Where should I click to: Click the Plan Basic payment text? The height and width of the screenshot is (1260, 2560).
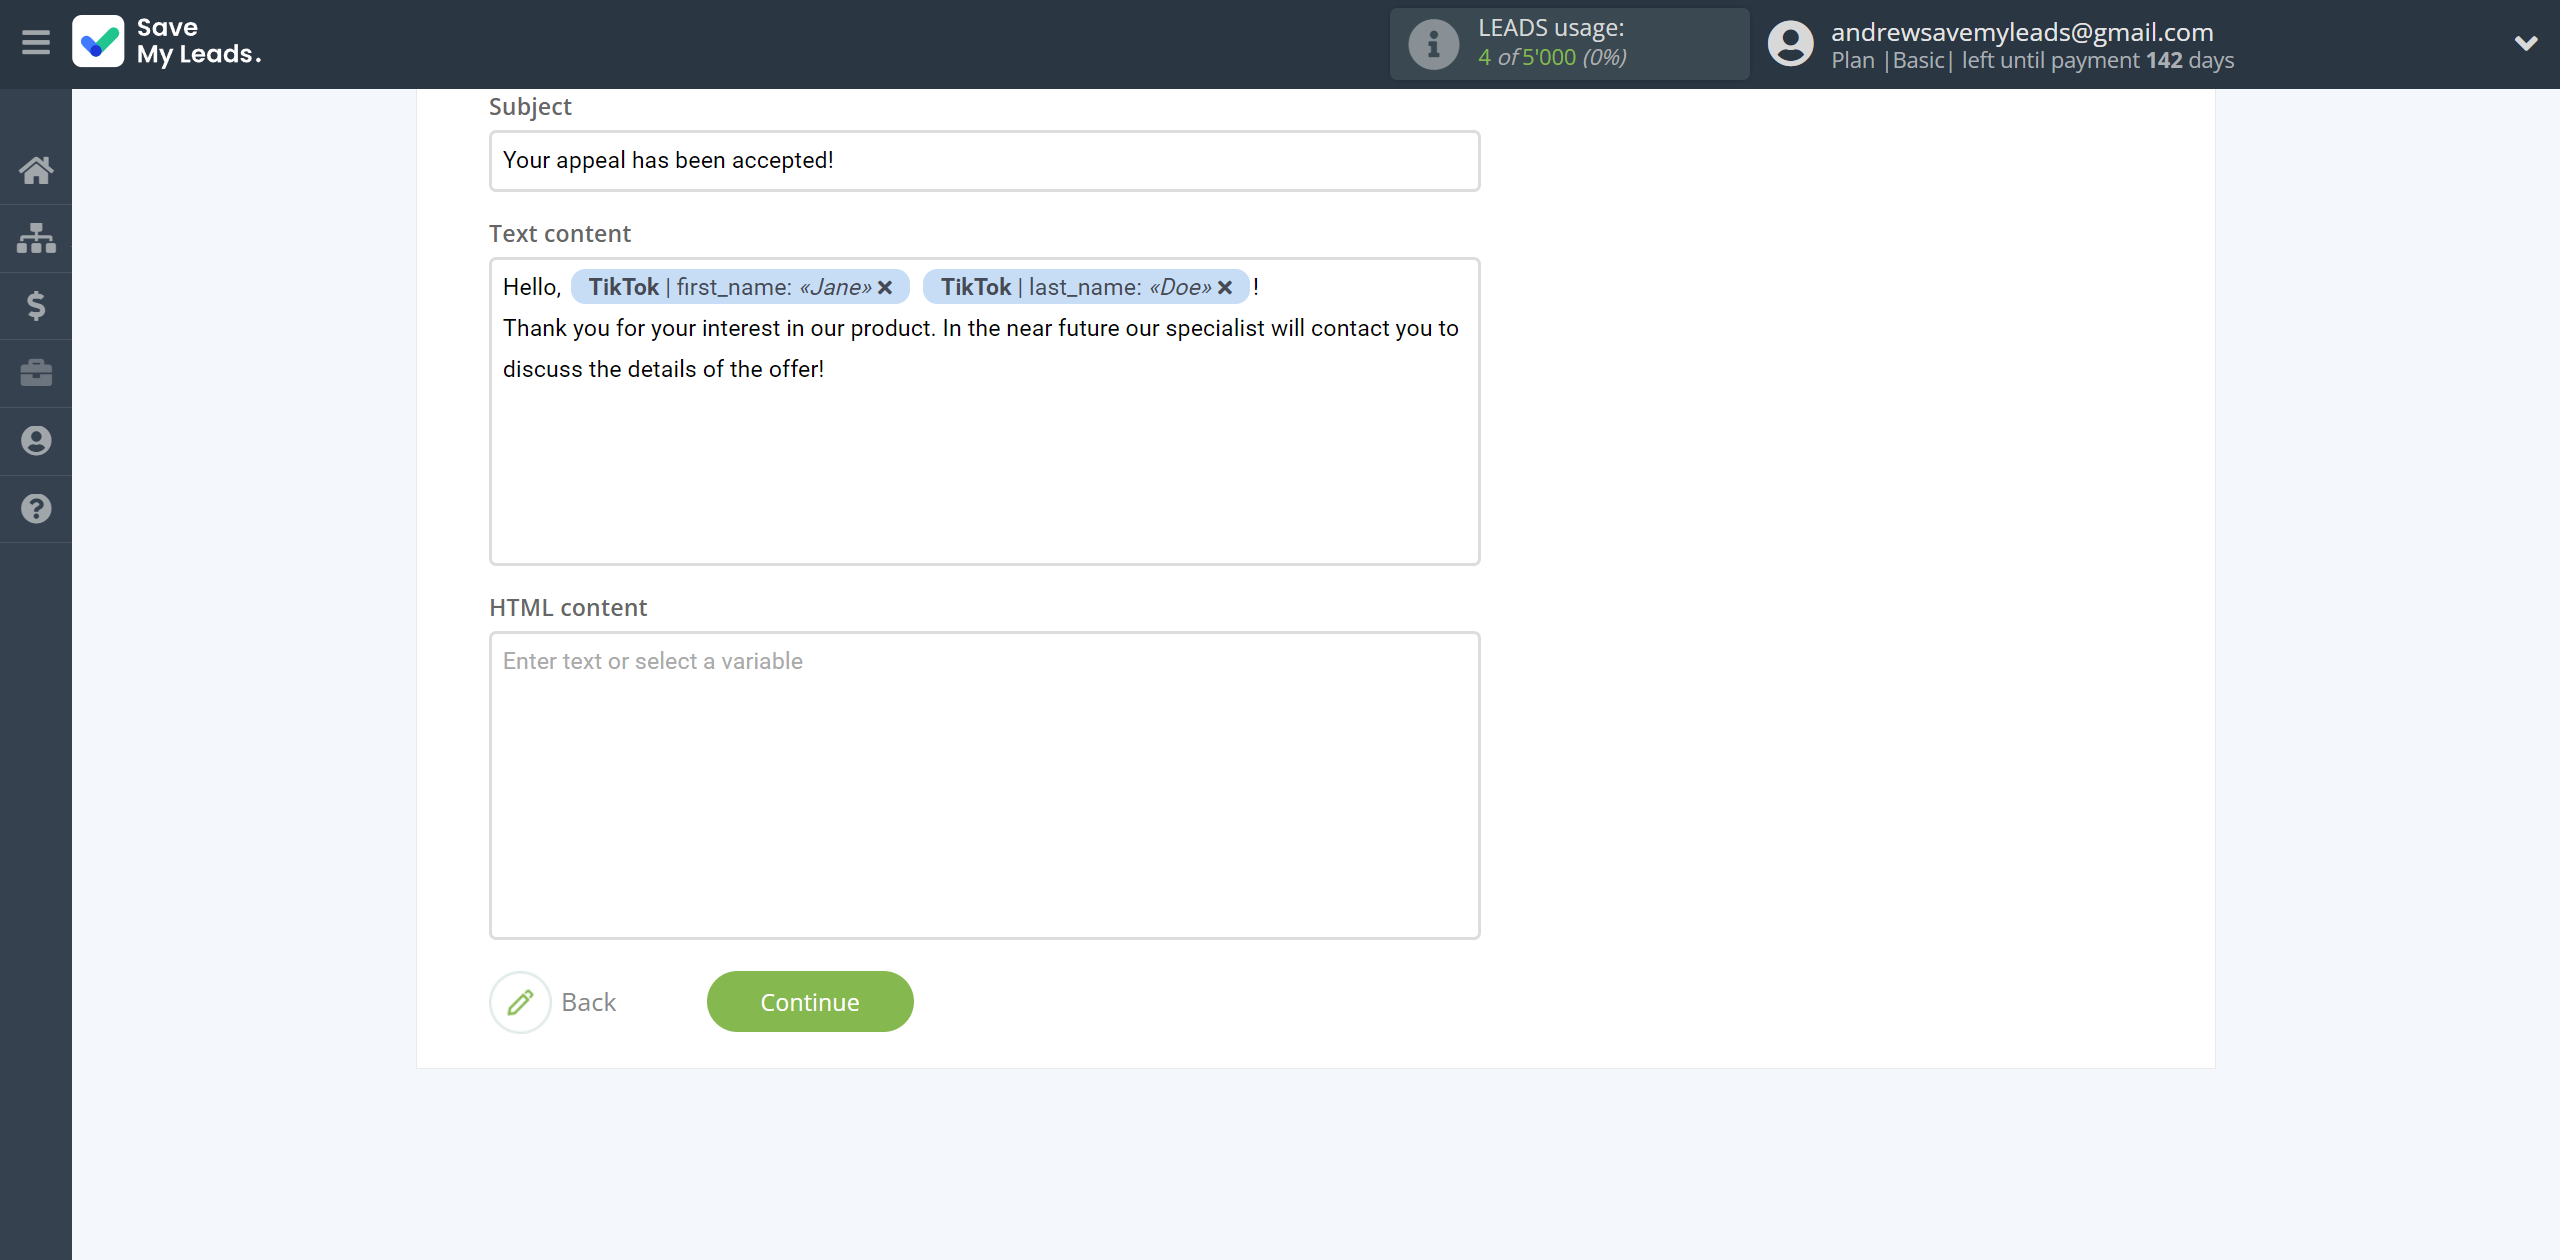[2032, 60]
